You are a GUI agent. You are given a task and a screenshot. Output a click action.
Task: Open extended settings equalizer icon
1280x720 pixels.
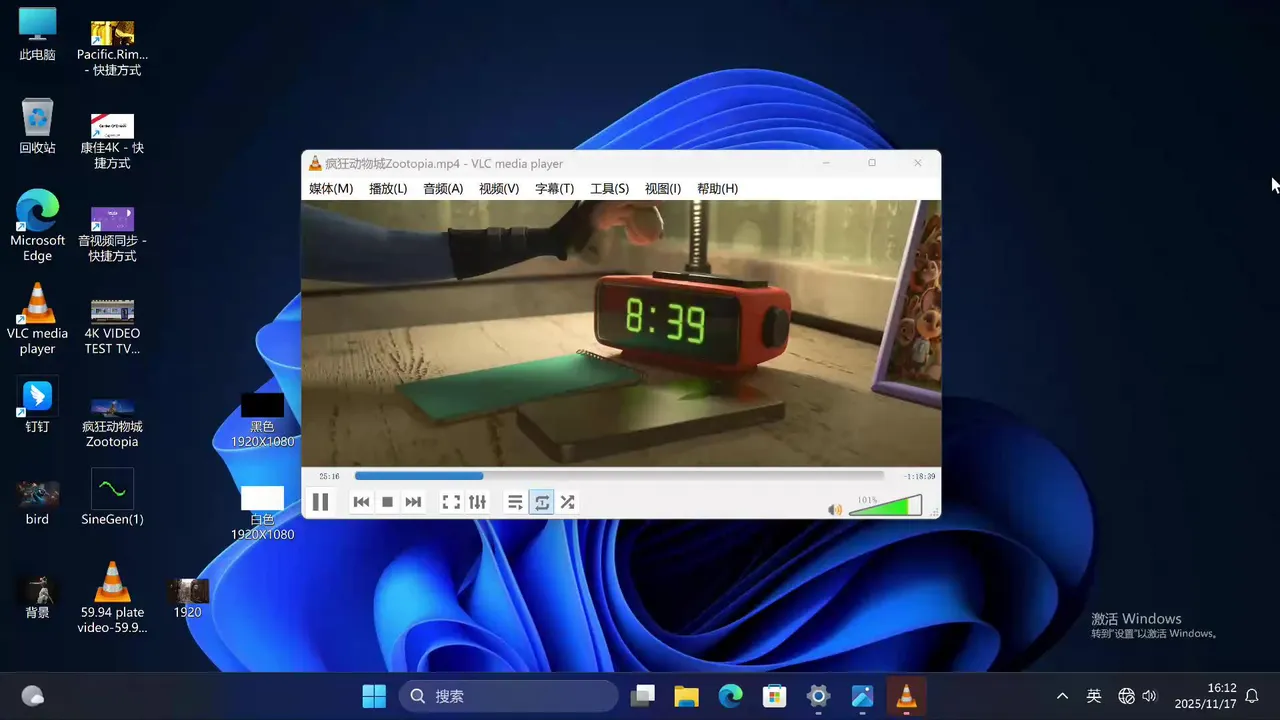[477, 502]
